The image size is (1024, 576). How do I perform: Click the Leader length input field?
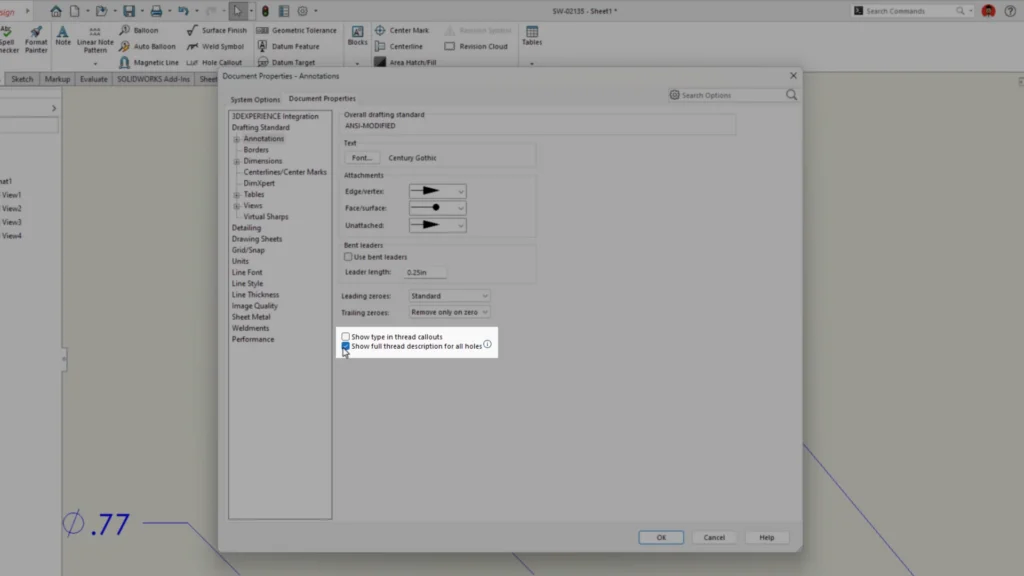coord(425,272)
